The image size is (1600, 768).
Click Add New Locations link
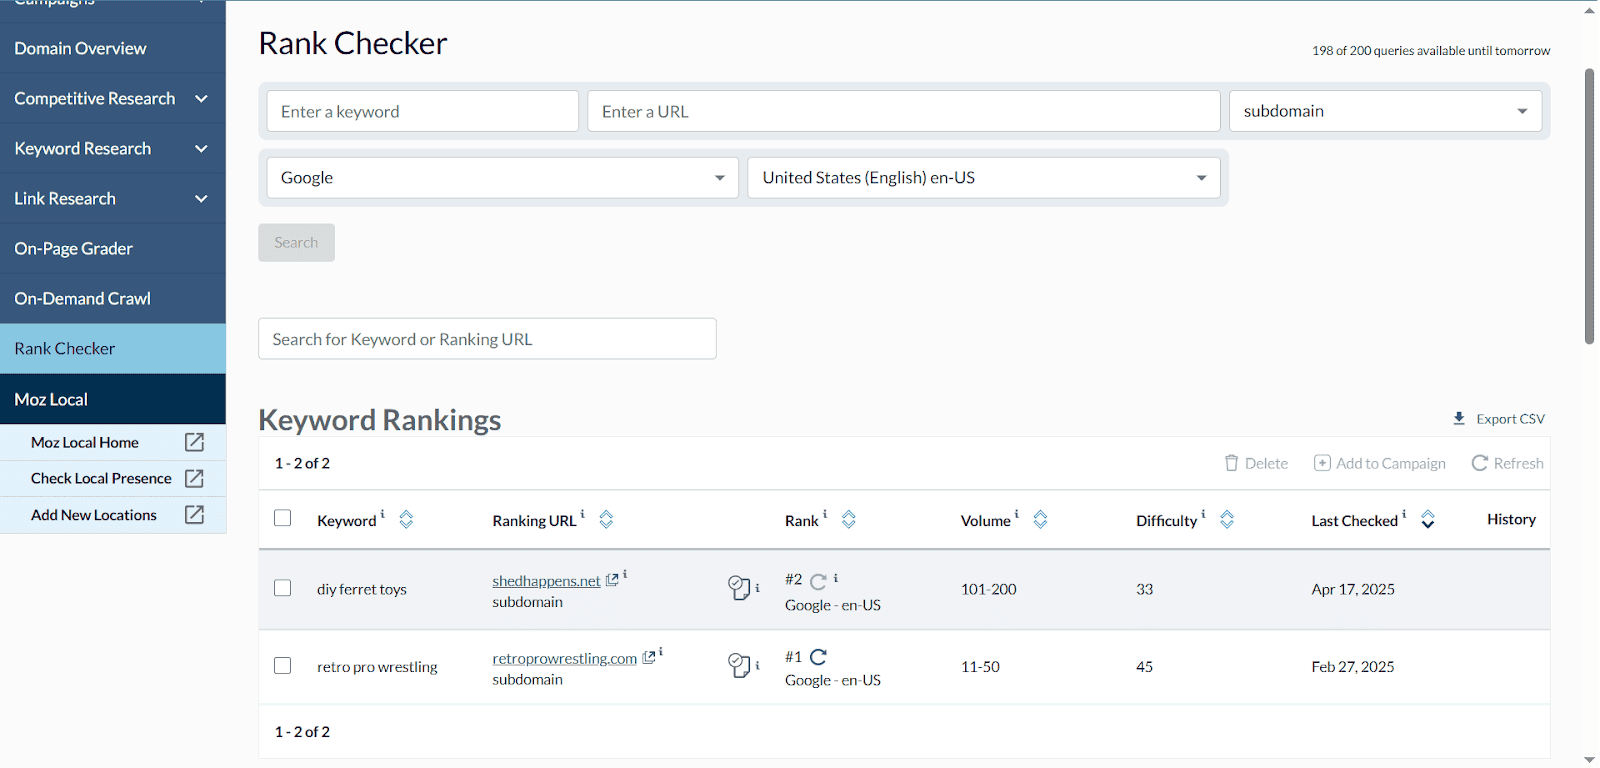(94, 515)
